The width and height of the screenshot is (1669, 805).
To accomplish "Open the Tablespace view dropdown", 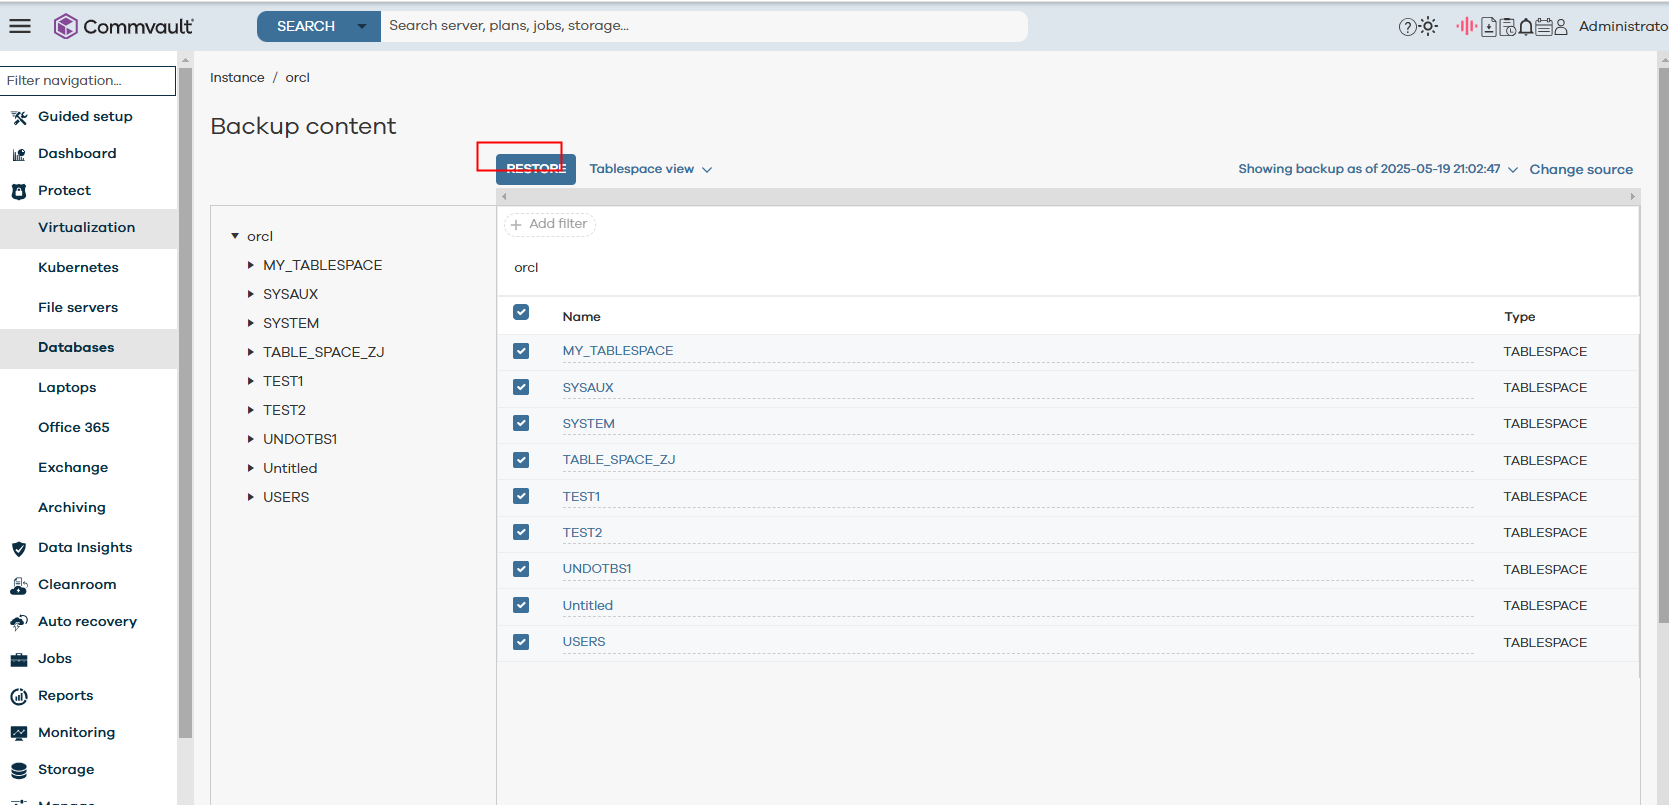I will 650,169.
